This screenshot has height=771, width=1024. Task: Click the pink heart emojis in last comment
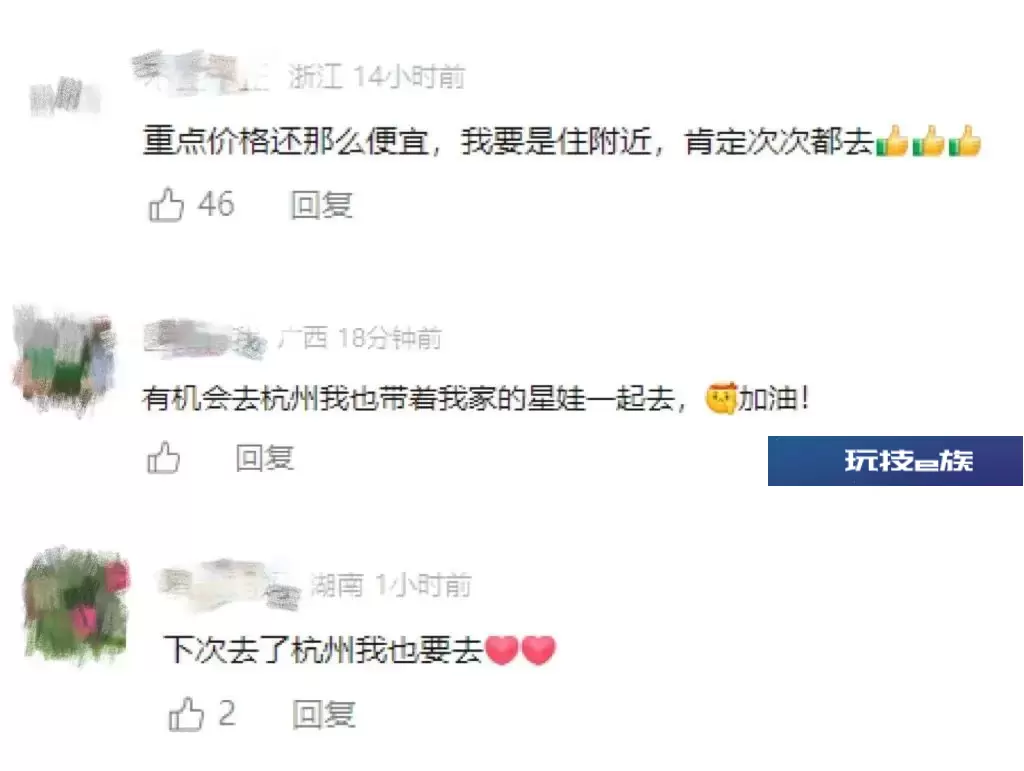520,650
